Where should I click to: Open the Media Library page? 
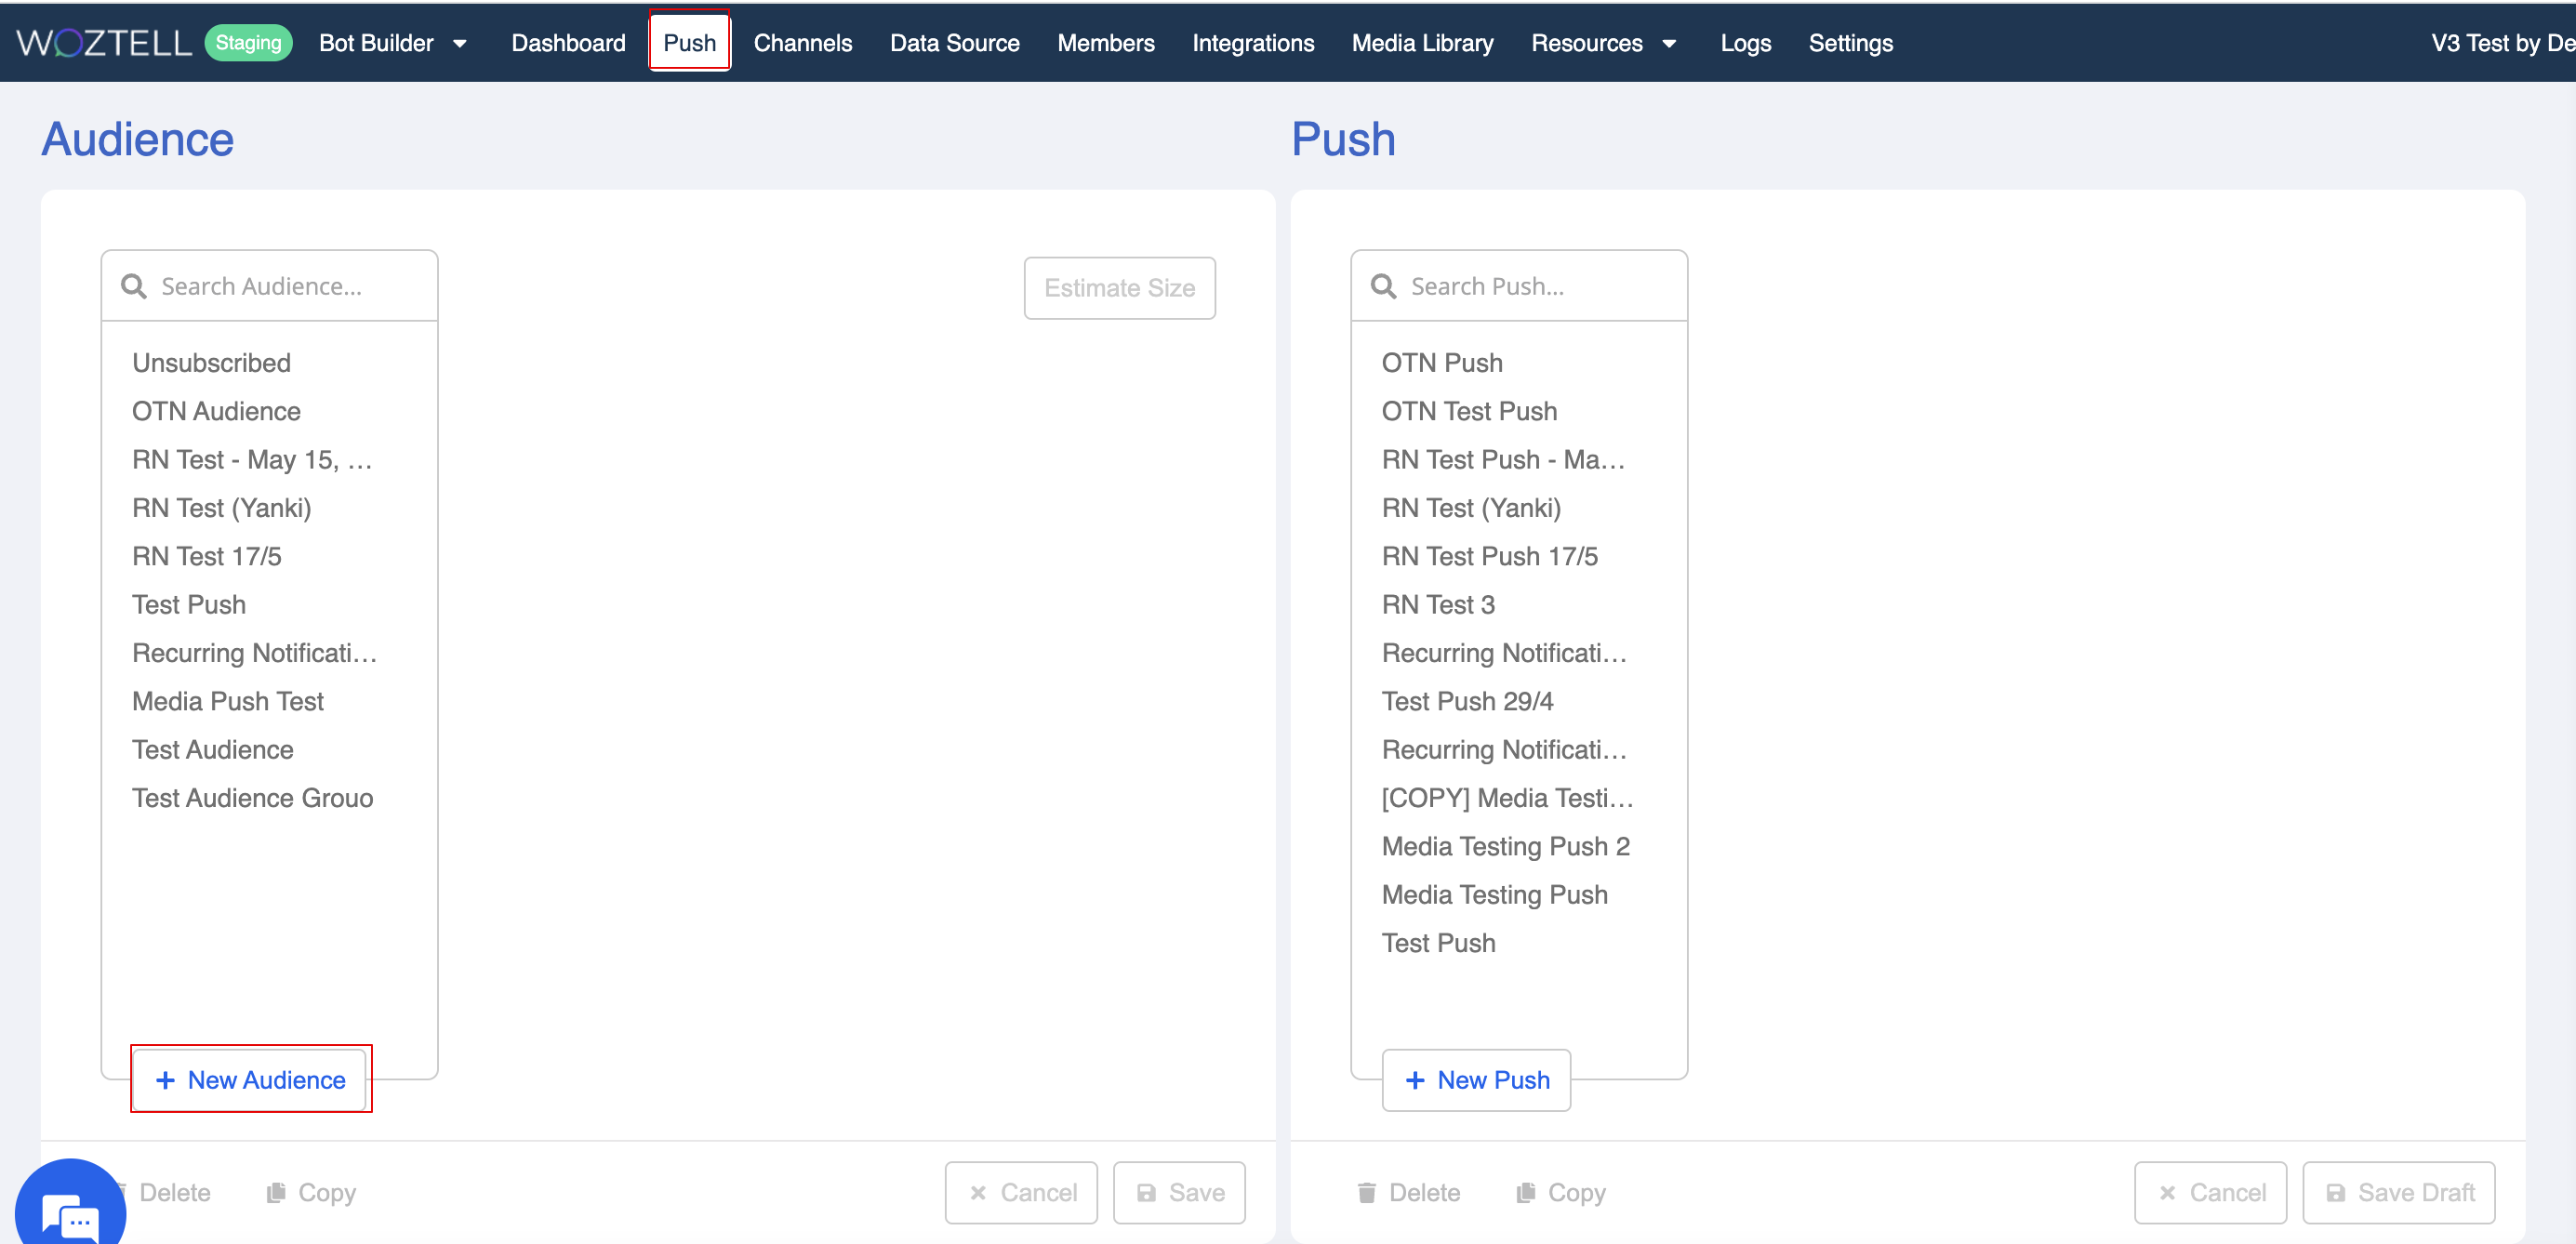tap(1422, 43)
